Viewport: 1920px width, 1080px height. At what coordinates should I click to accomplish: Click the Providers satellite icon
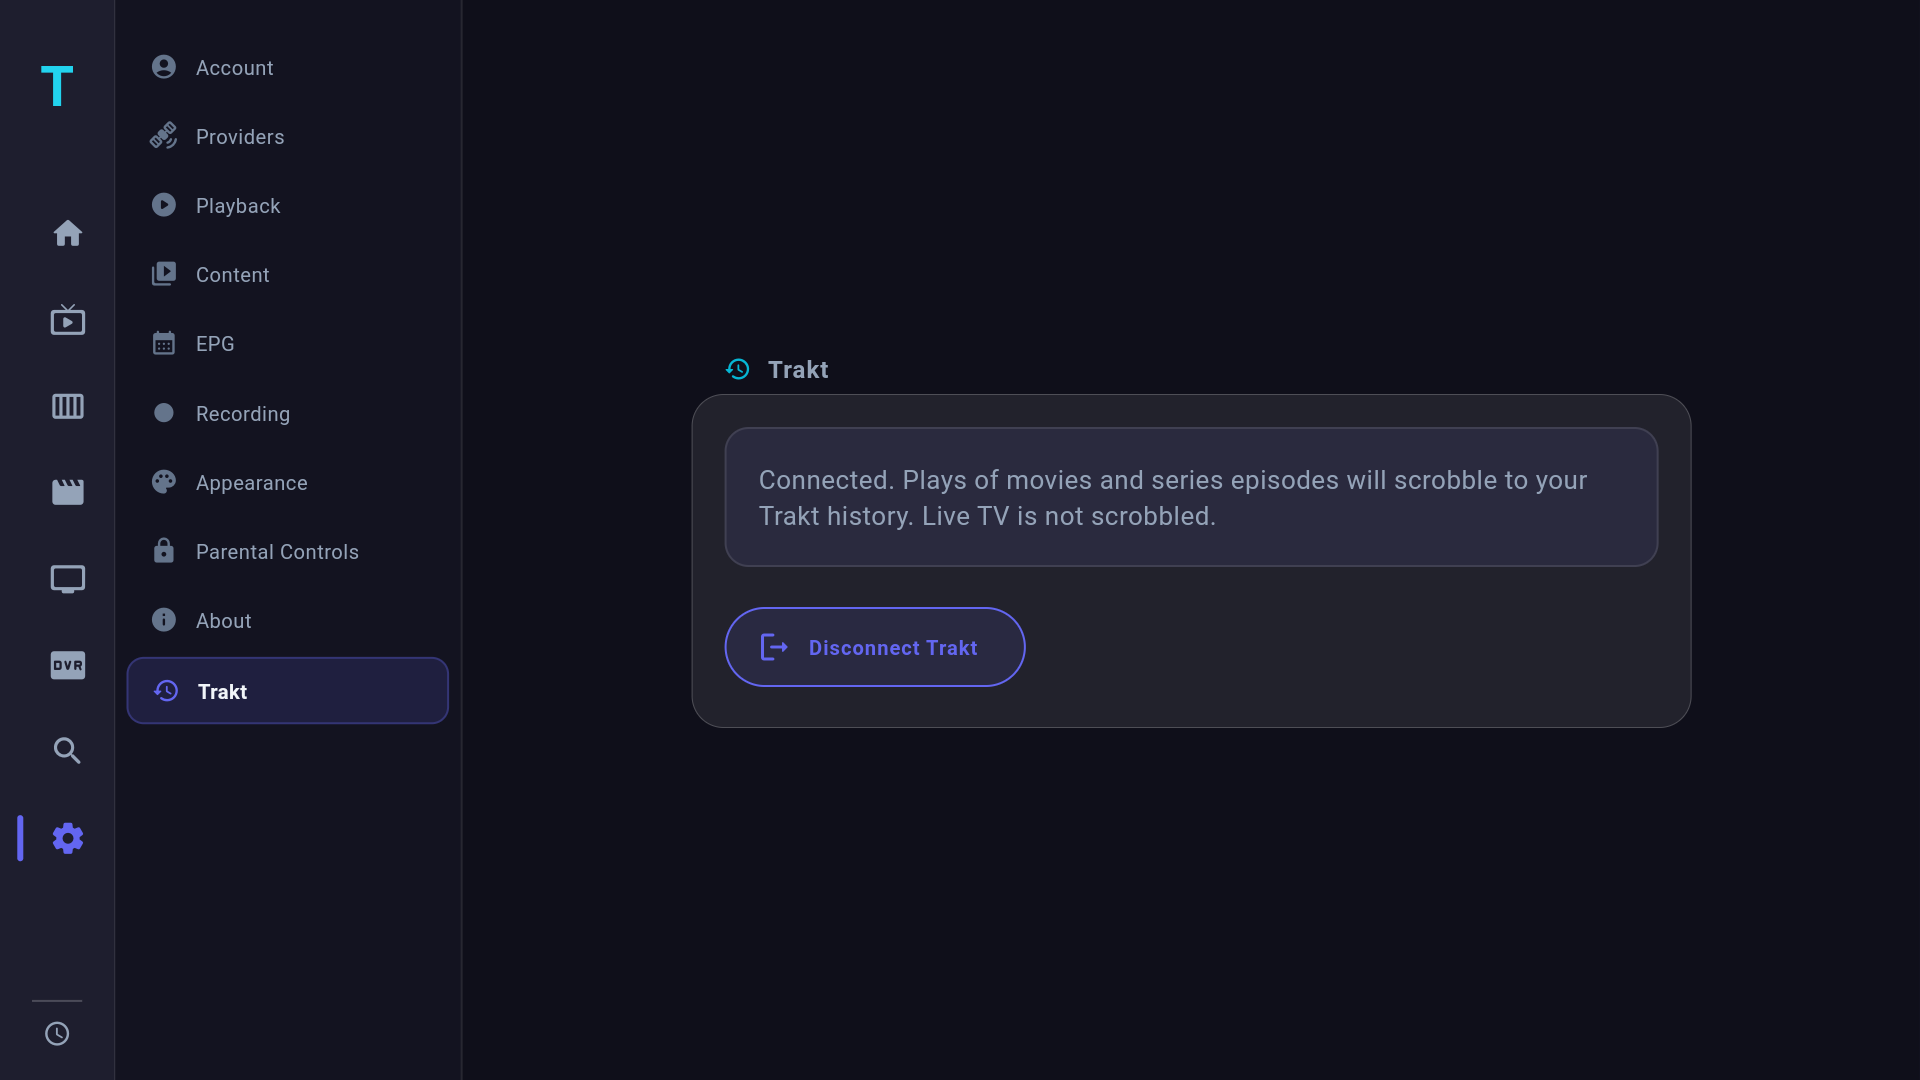pos(164,136)
